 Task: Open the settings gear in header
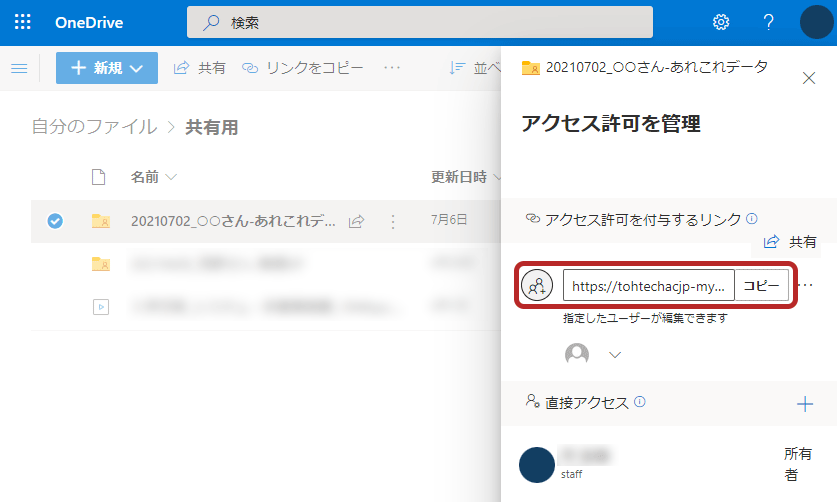(x=721, y=22)
